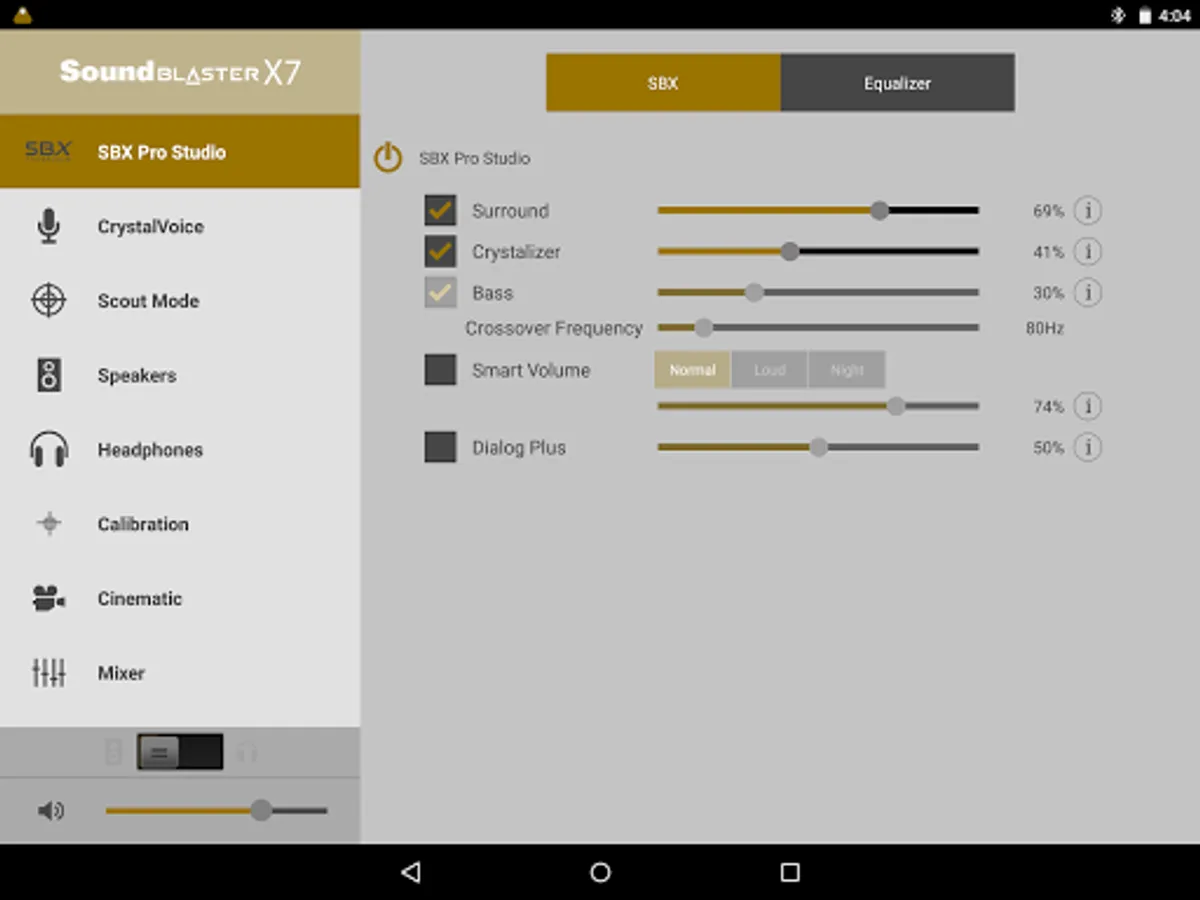Select Night smart volume mode
The image size is (1200, 900).
[847, 370]
